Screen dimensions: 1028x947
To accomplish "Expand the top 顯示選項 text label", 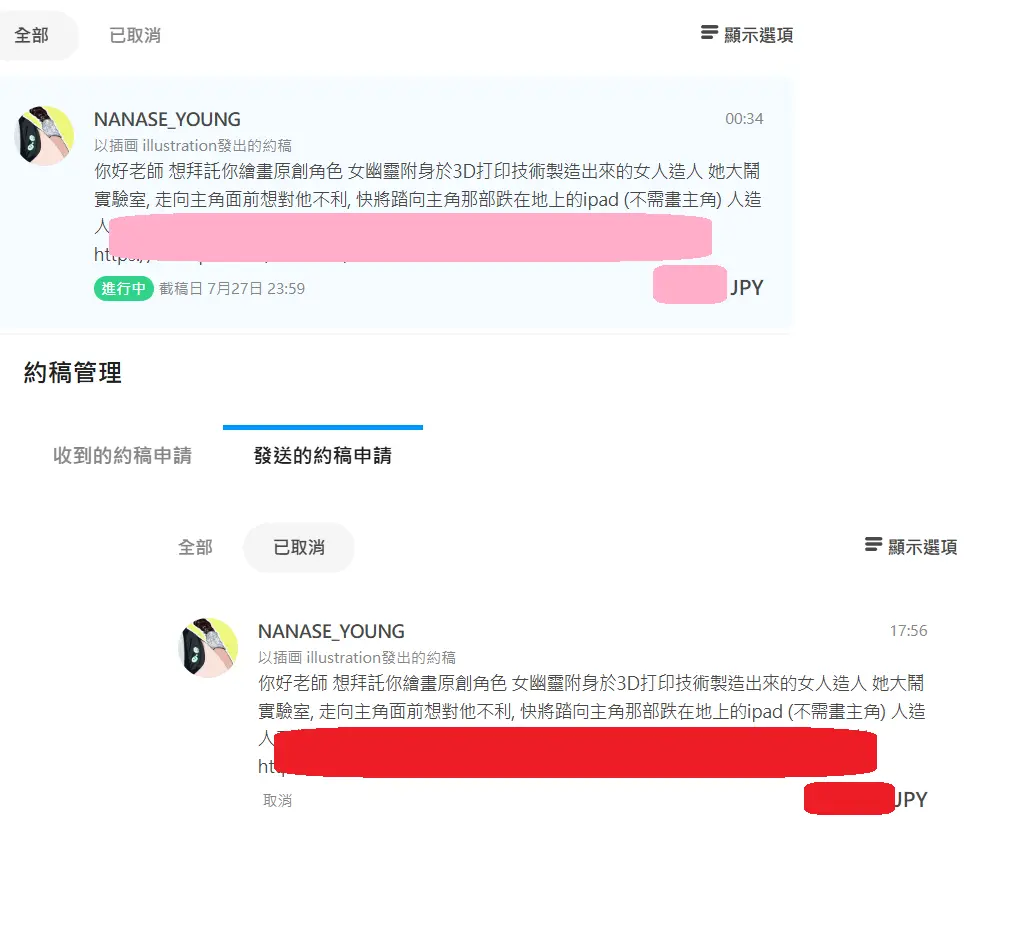I will (x=759, y=35).
